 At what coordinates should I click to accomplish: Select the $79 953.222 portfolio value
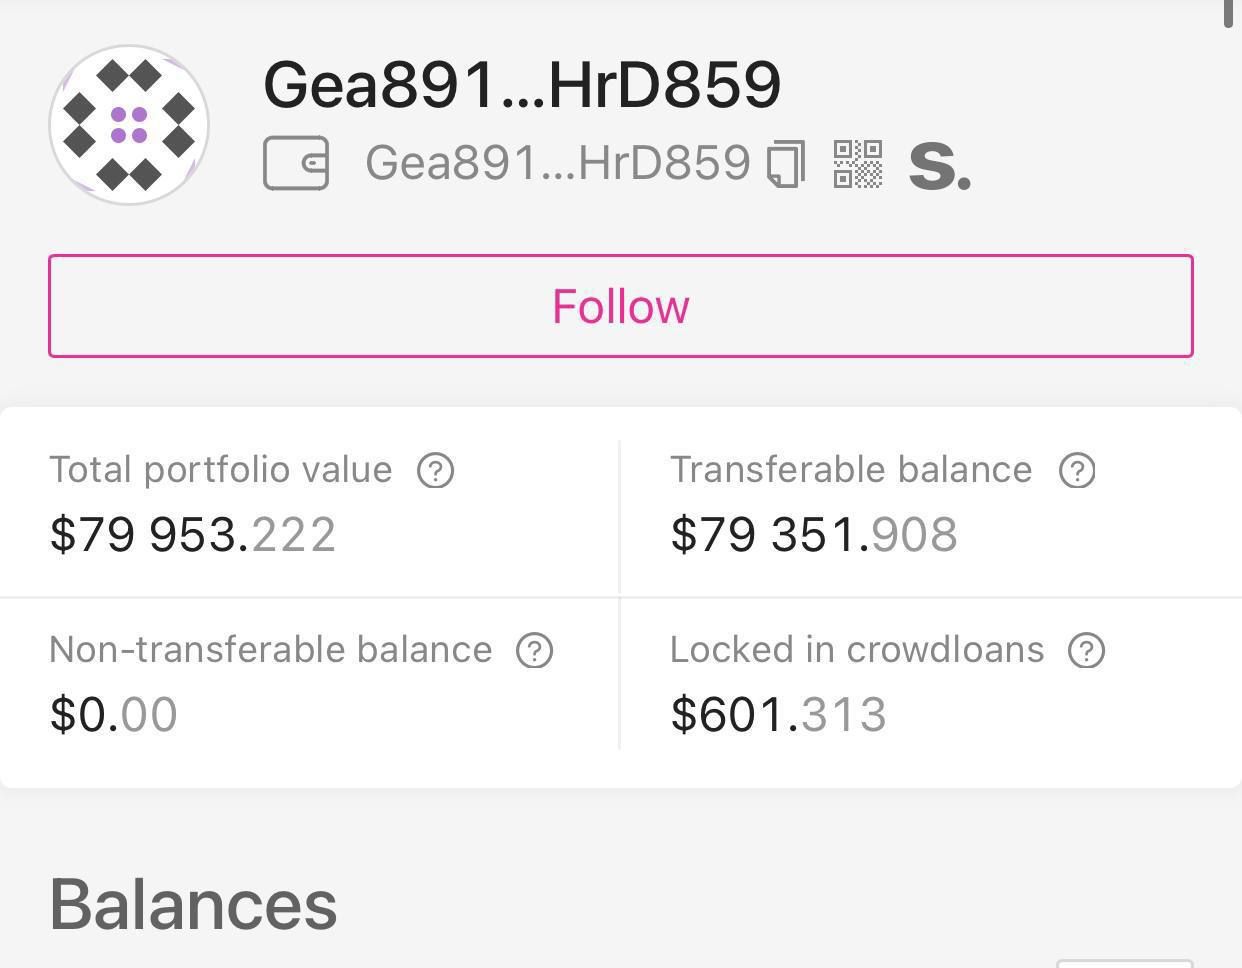pyautogui.click(x=193, y=534)
